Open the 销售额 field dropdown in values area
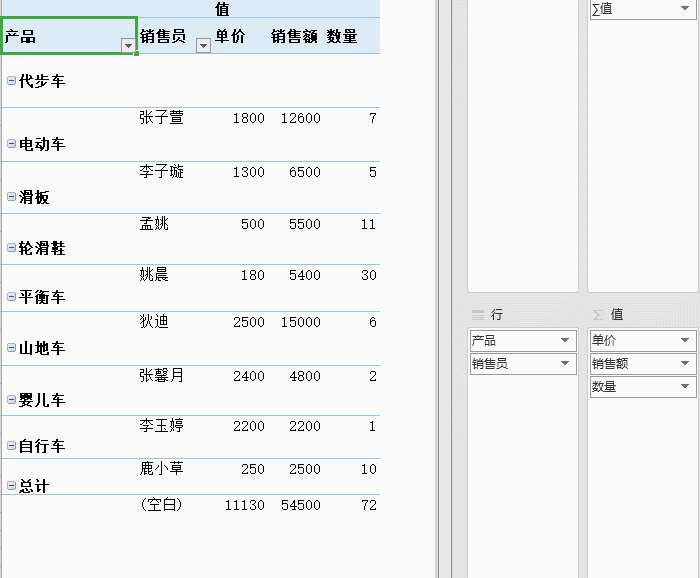The image size is (700, 578). (x=685, y=363)
